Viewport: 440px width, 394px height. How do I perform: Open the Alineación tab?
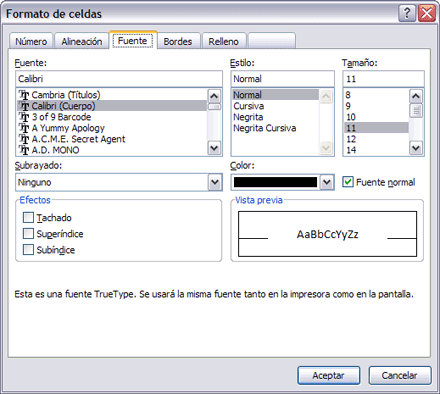(x=82, y=41)
